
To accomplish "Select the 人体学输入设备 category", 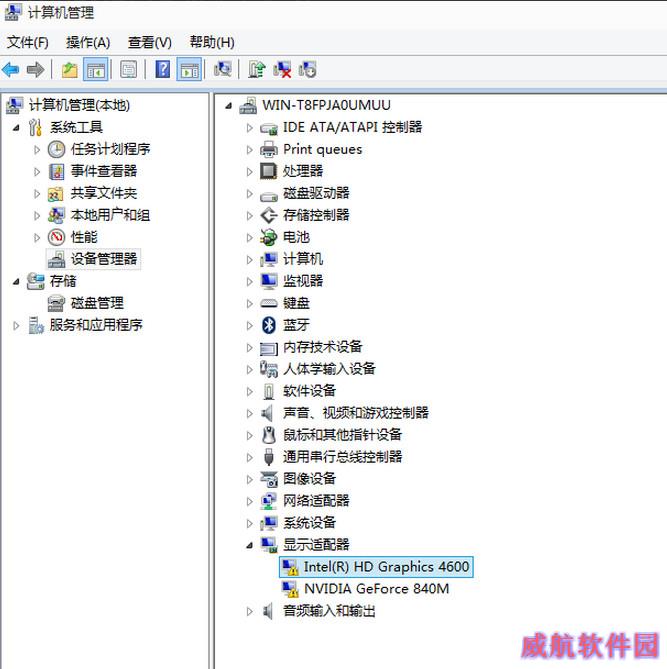I will point(329,369).
